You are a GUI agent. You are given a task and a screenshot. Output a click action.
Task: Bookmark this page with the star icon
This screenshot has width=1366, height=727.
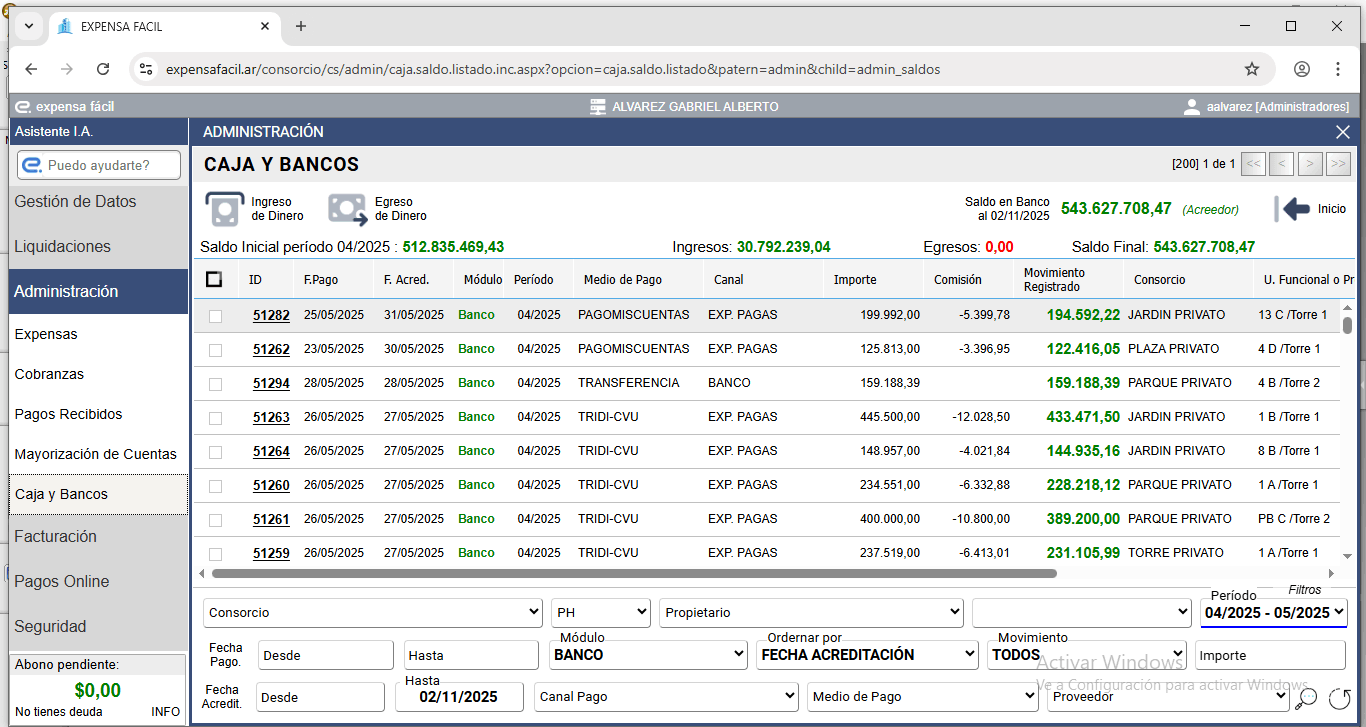pyautogui.click(x=1251, y=69)
